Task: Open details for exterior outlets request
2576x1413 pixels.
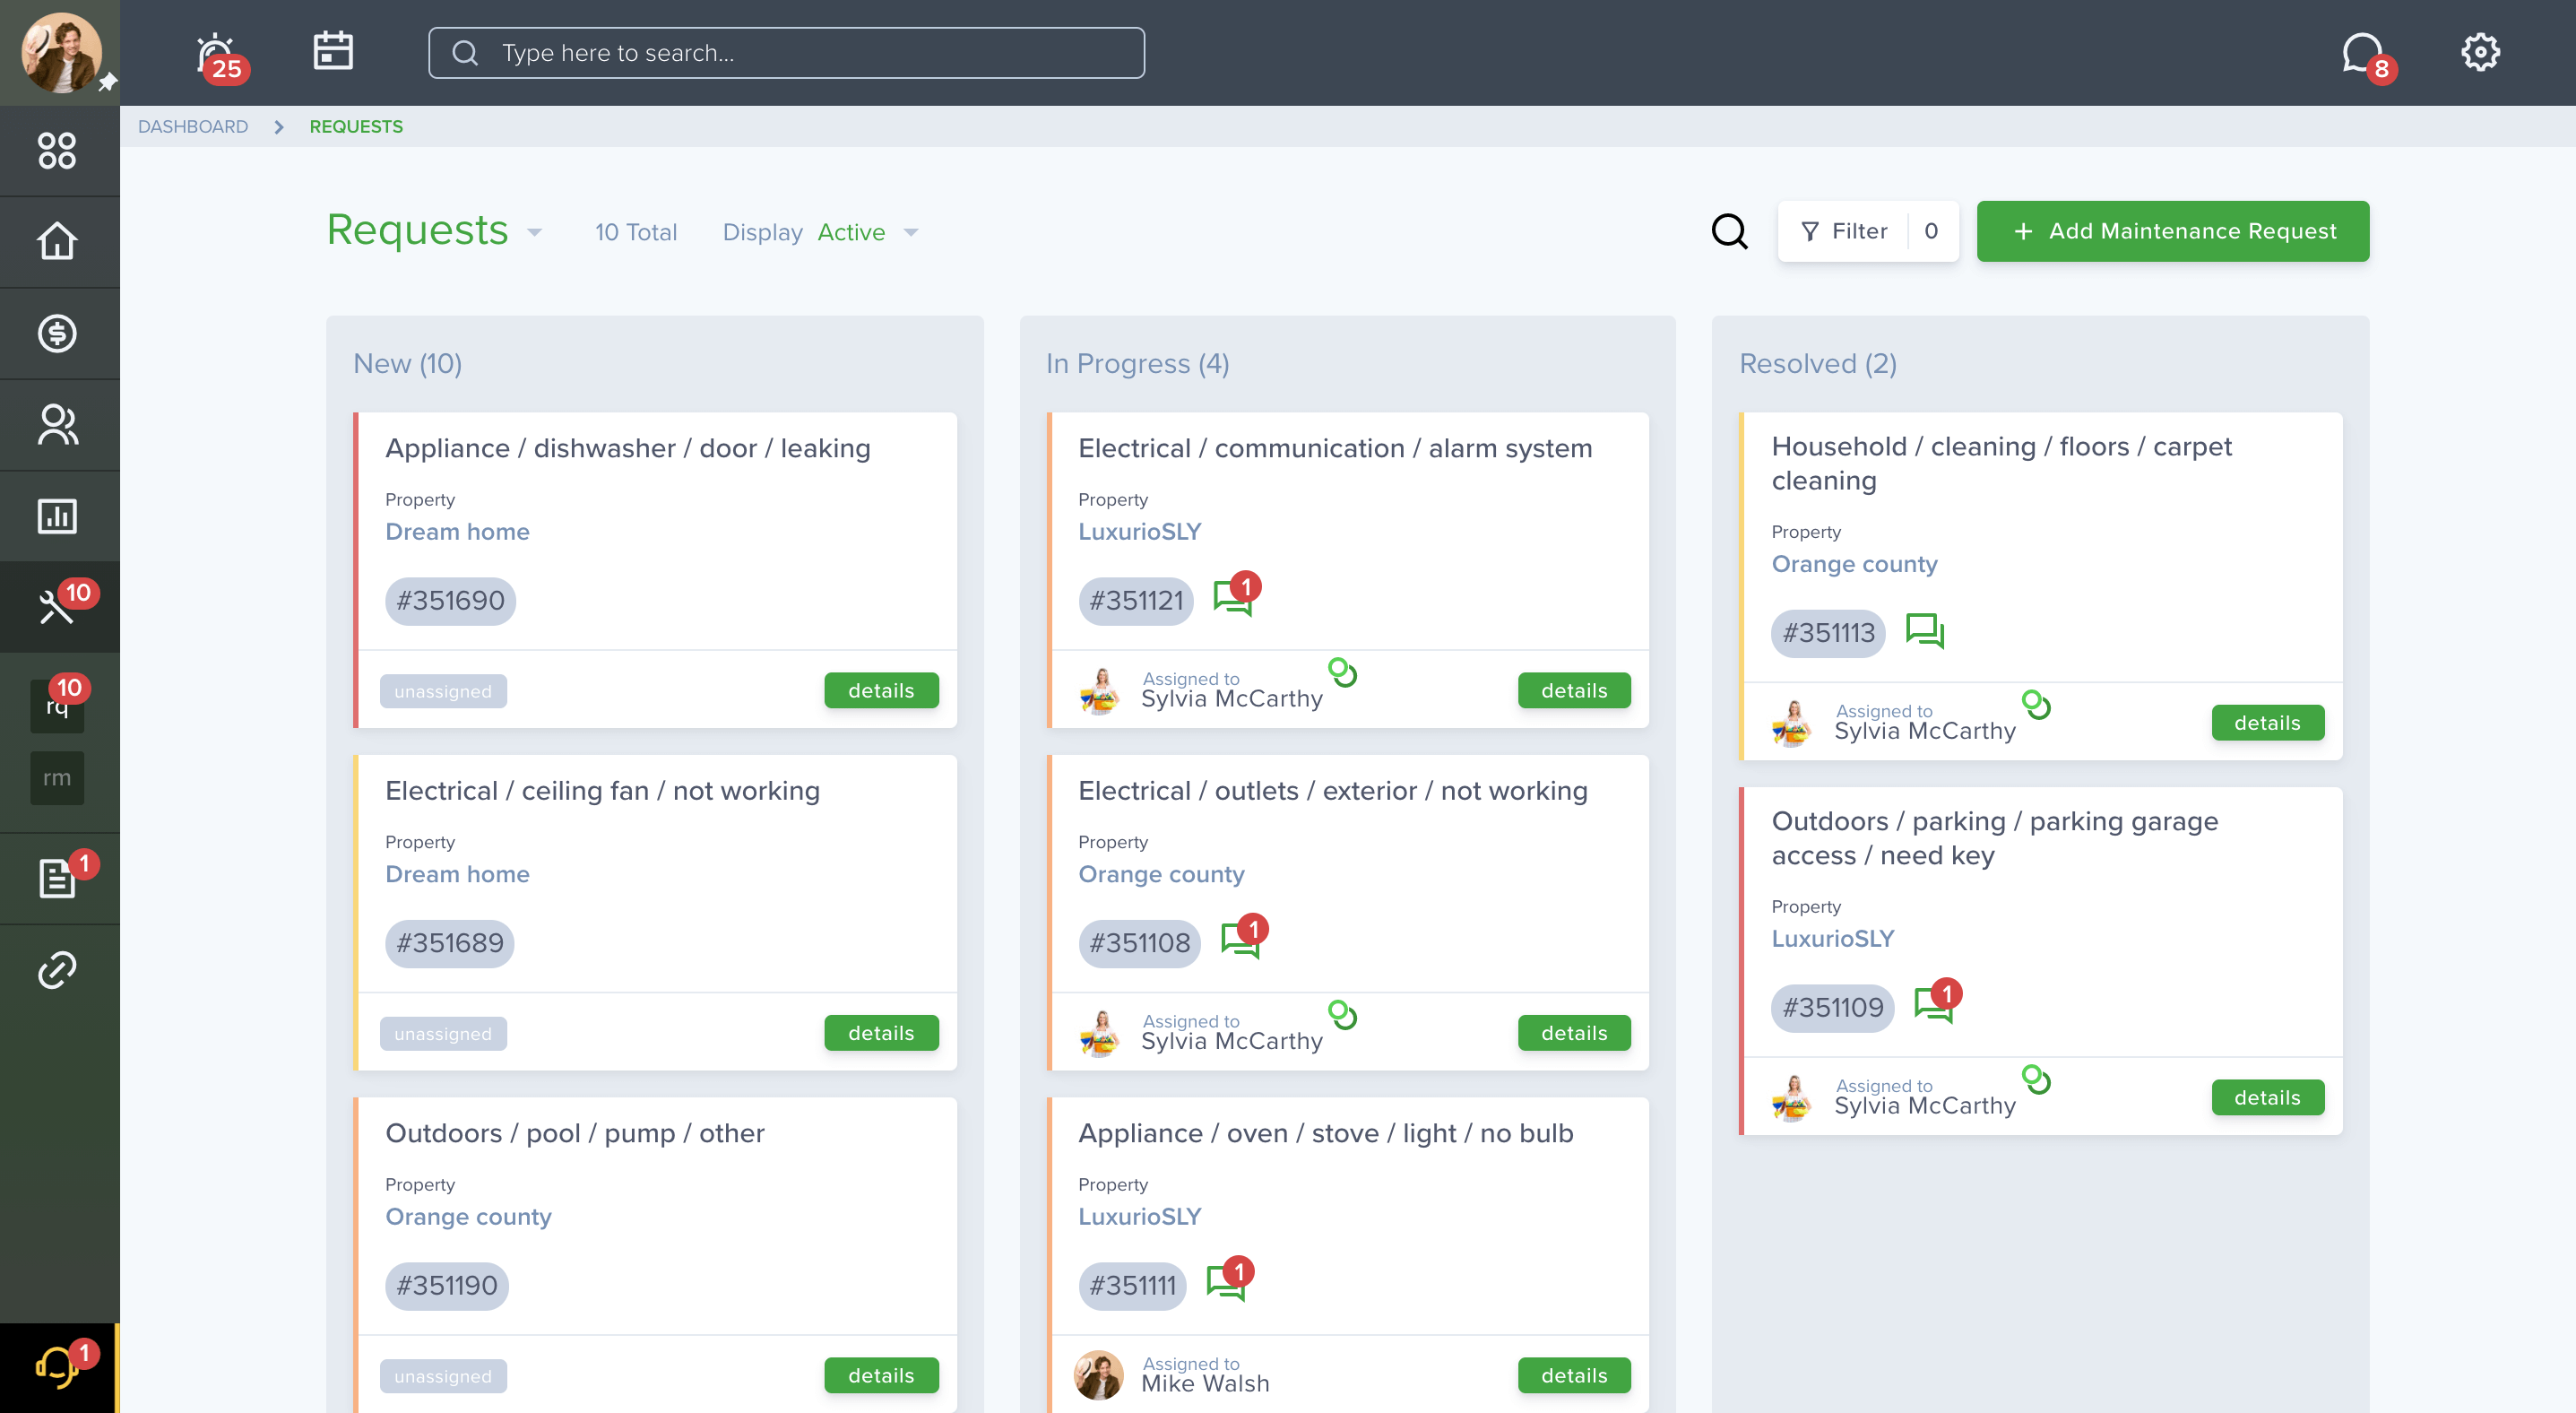Action: 1574,1033
